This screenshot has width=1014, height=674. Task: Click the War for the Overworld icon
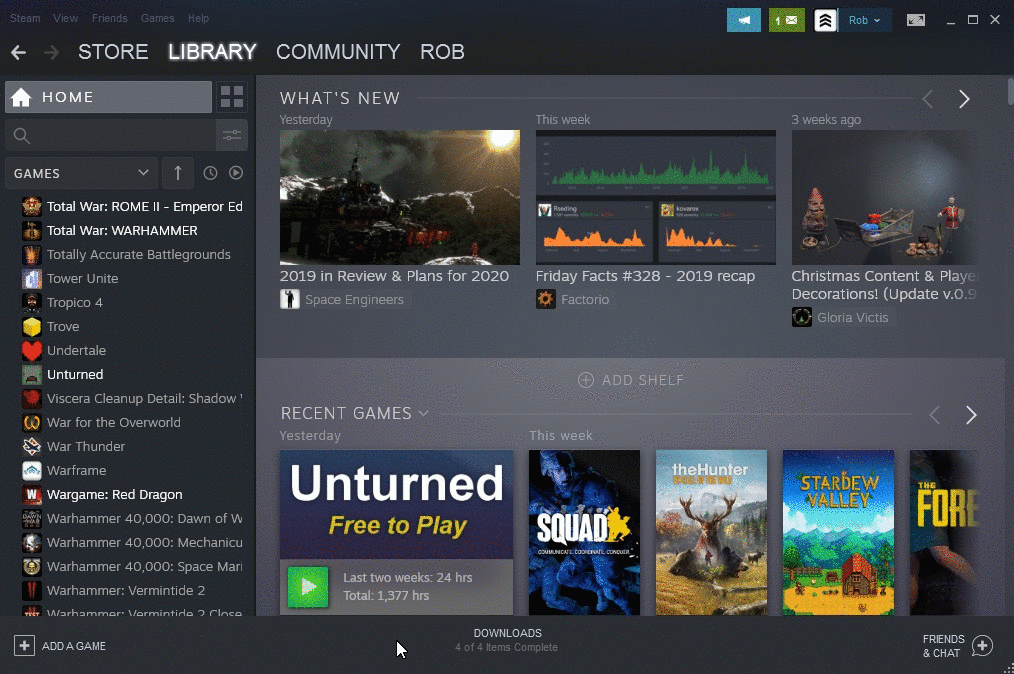click(32, 422)
